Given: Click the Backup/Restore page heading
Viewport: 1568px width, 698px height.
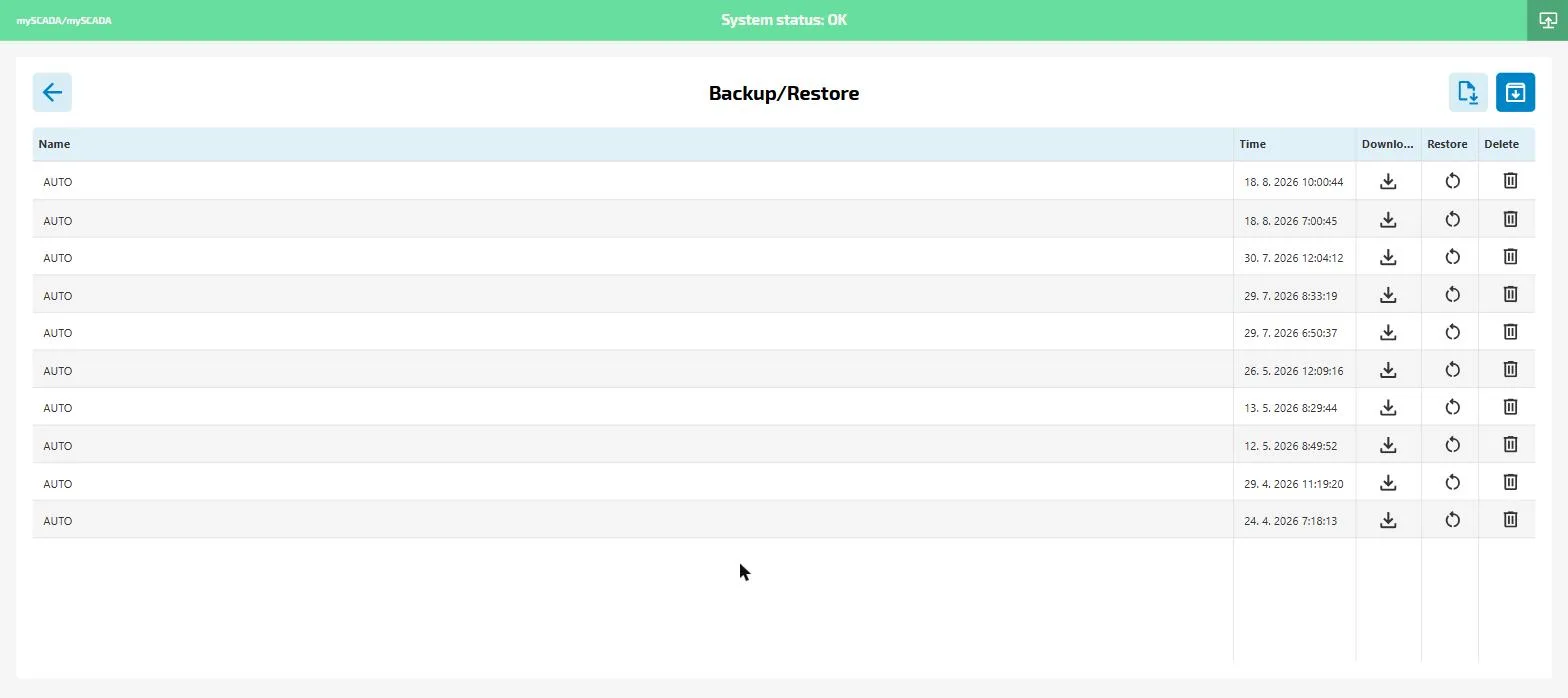Looking at the screenshot, I should click(784, 93).
